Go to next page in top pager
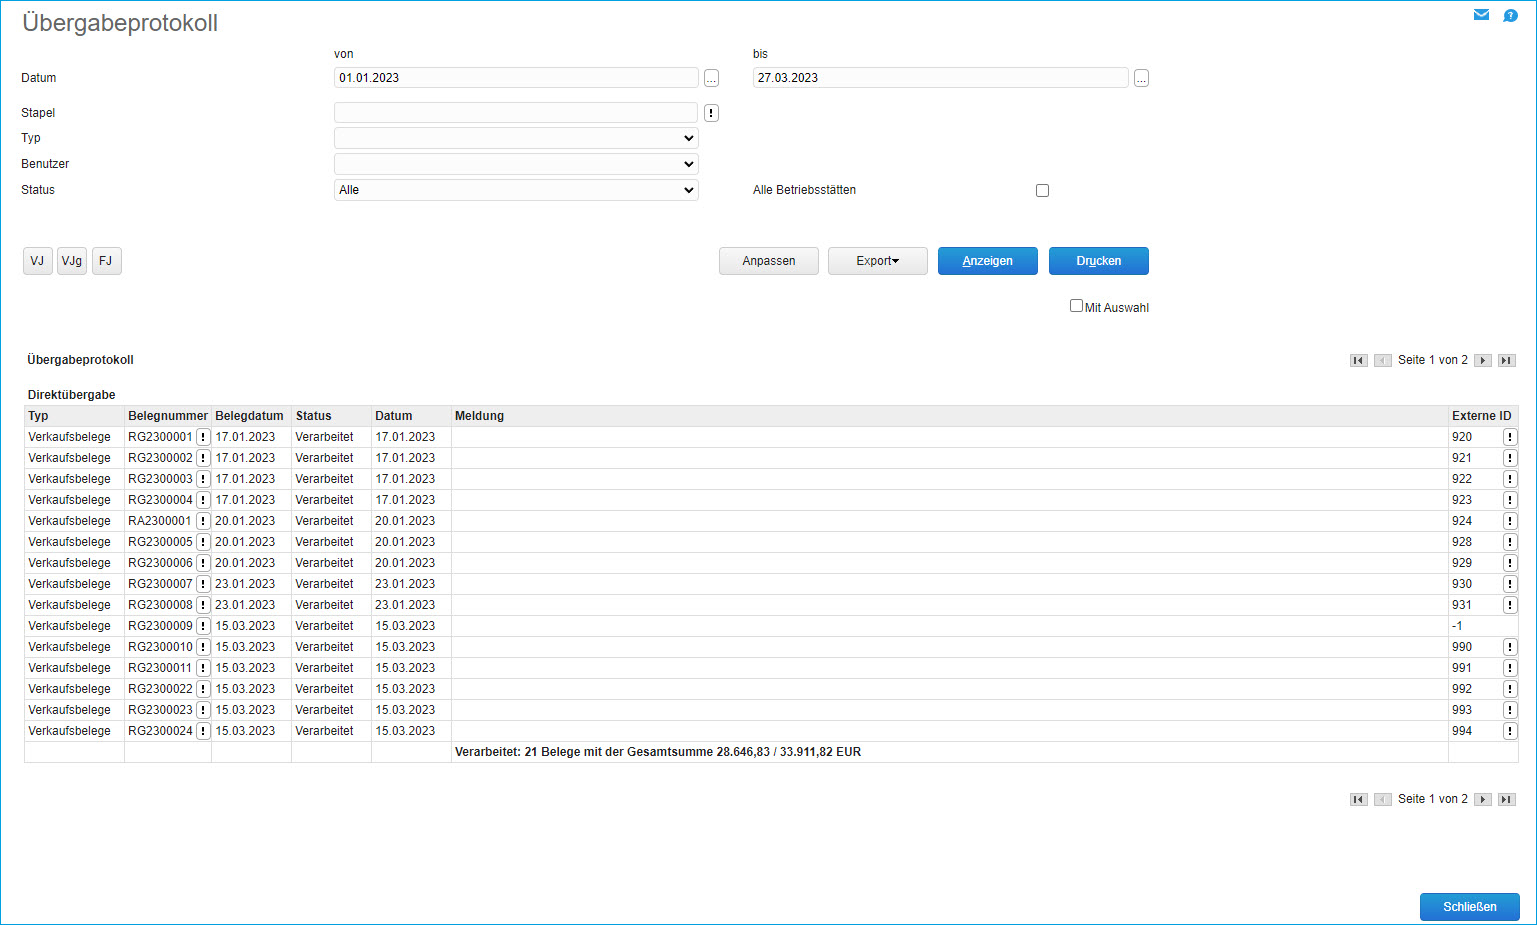This screenshot has height=925, width=1537. [1483, 360]
